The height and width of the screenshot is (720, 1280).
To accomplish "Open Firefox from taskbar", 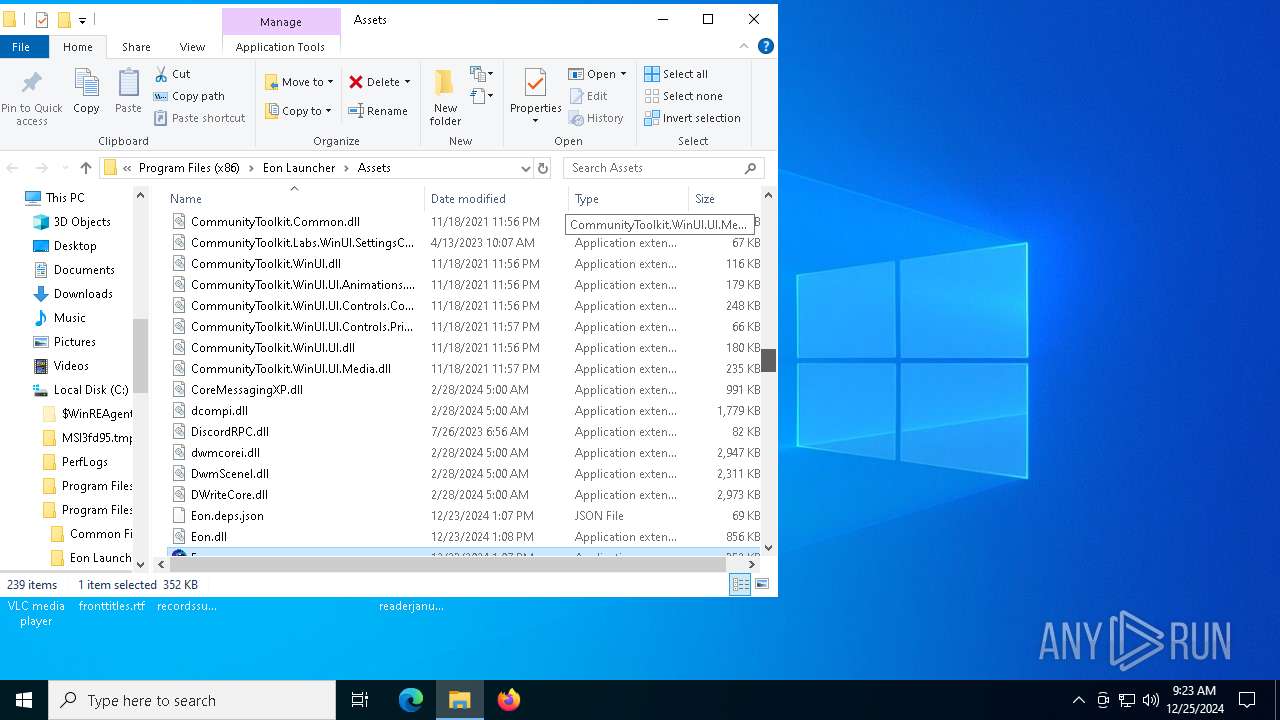I will (509, 700).
